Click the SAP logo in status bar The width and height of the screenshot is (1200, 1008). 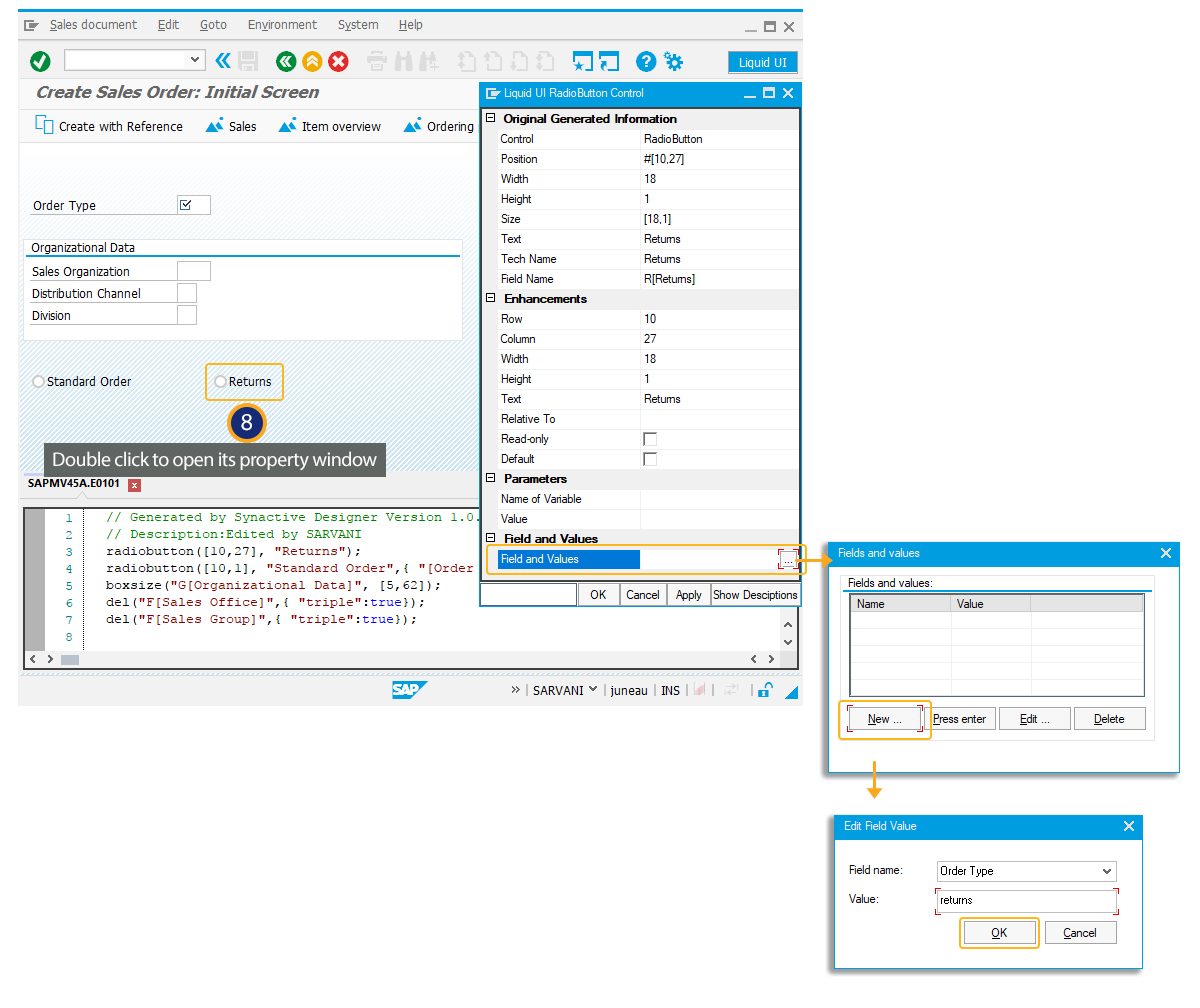[x=409, y=690]
